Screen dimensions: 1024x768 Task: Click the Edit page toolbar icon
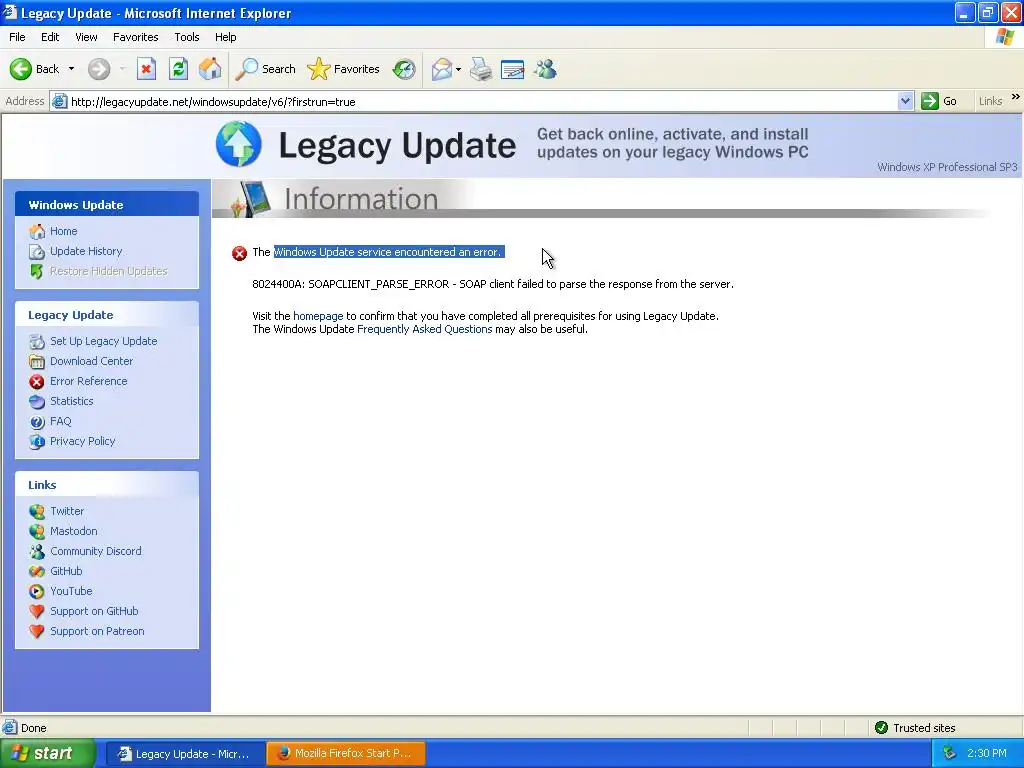point(513,69)
